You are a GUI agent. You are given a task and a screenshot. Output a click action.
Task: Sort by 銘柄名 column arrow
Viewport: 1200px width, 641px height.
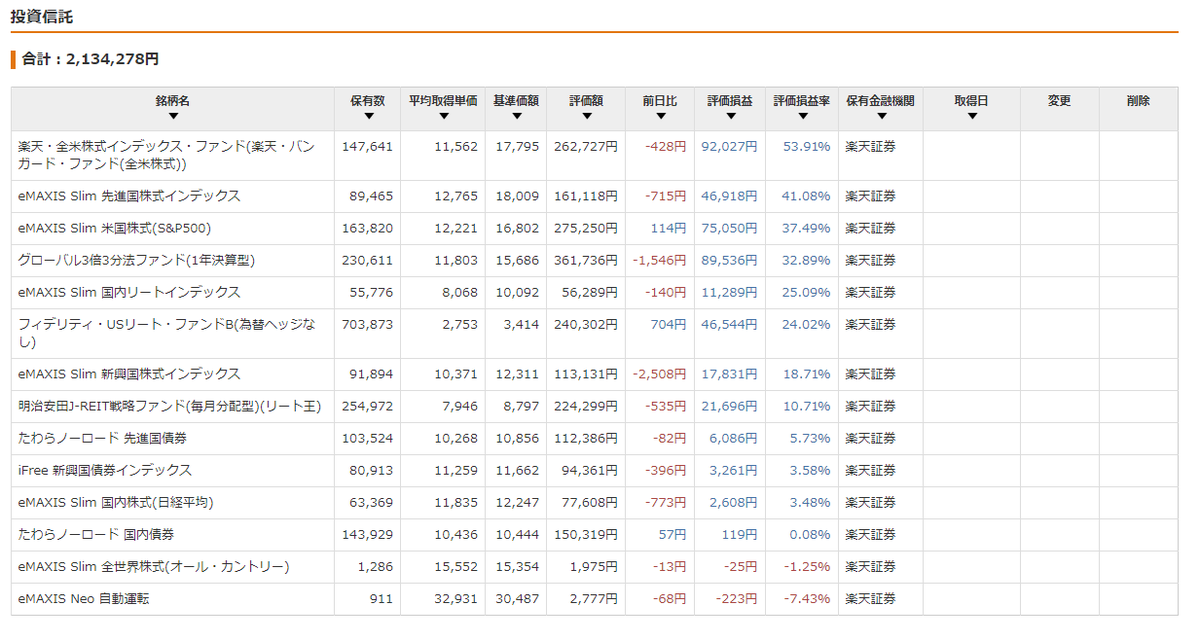pos(172,117)
